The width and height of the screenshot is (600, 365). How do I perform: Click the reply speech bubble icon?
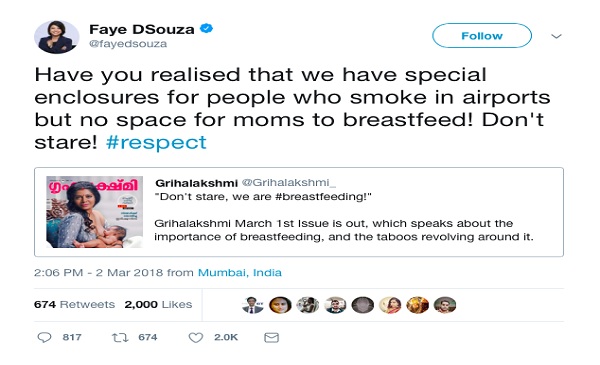44,337
